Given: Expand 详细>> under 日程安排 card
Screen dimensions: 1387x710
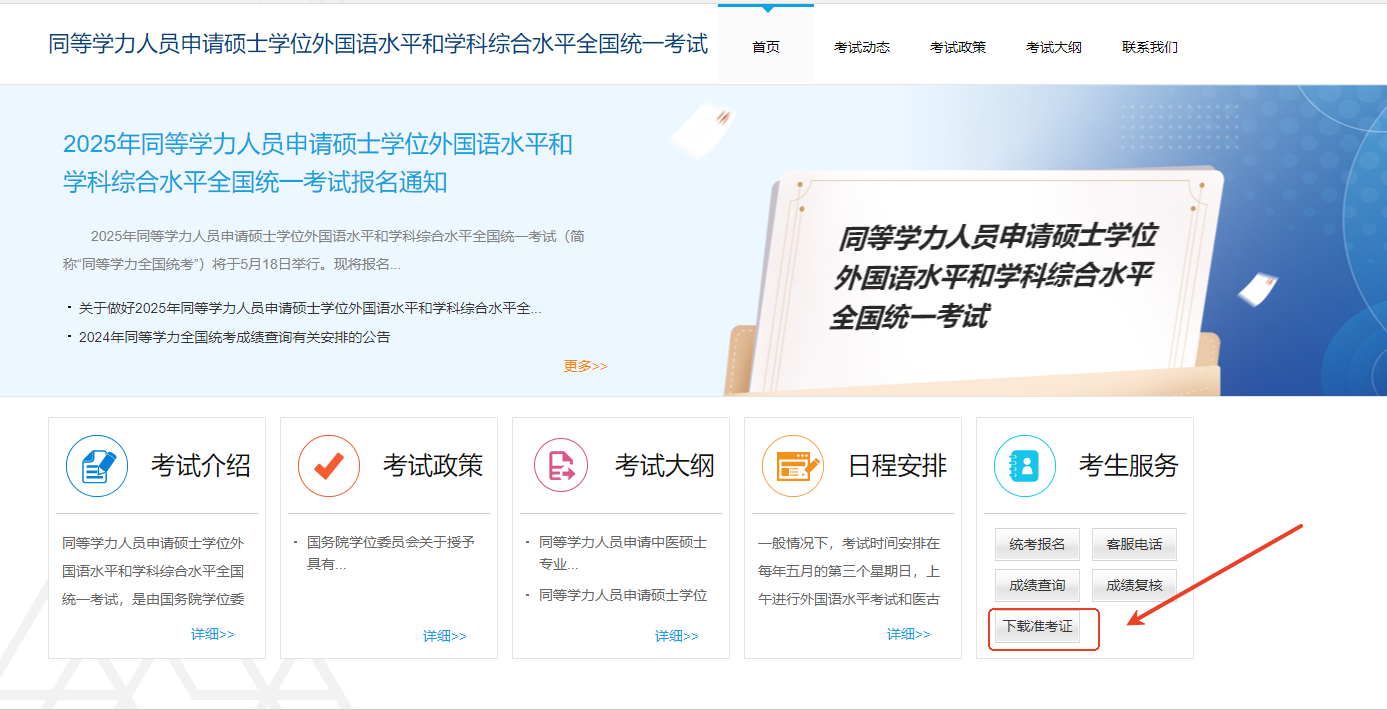Looking at the screenshot, I should click(909, 635).
